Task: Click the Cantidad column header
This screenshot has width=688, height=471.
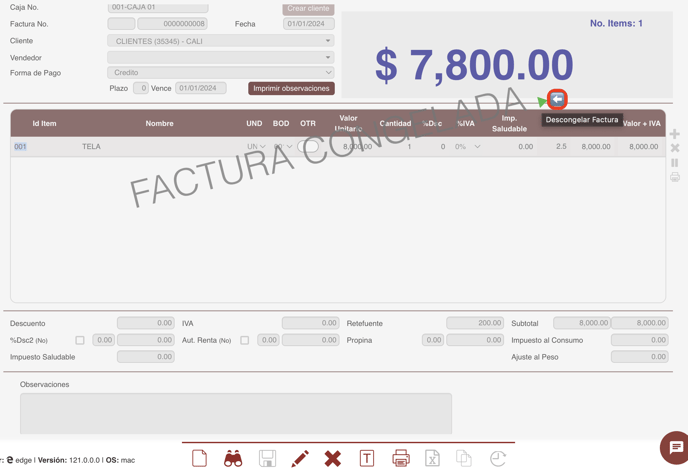Action: pos(395,123)
